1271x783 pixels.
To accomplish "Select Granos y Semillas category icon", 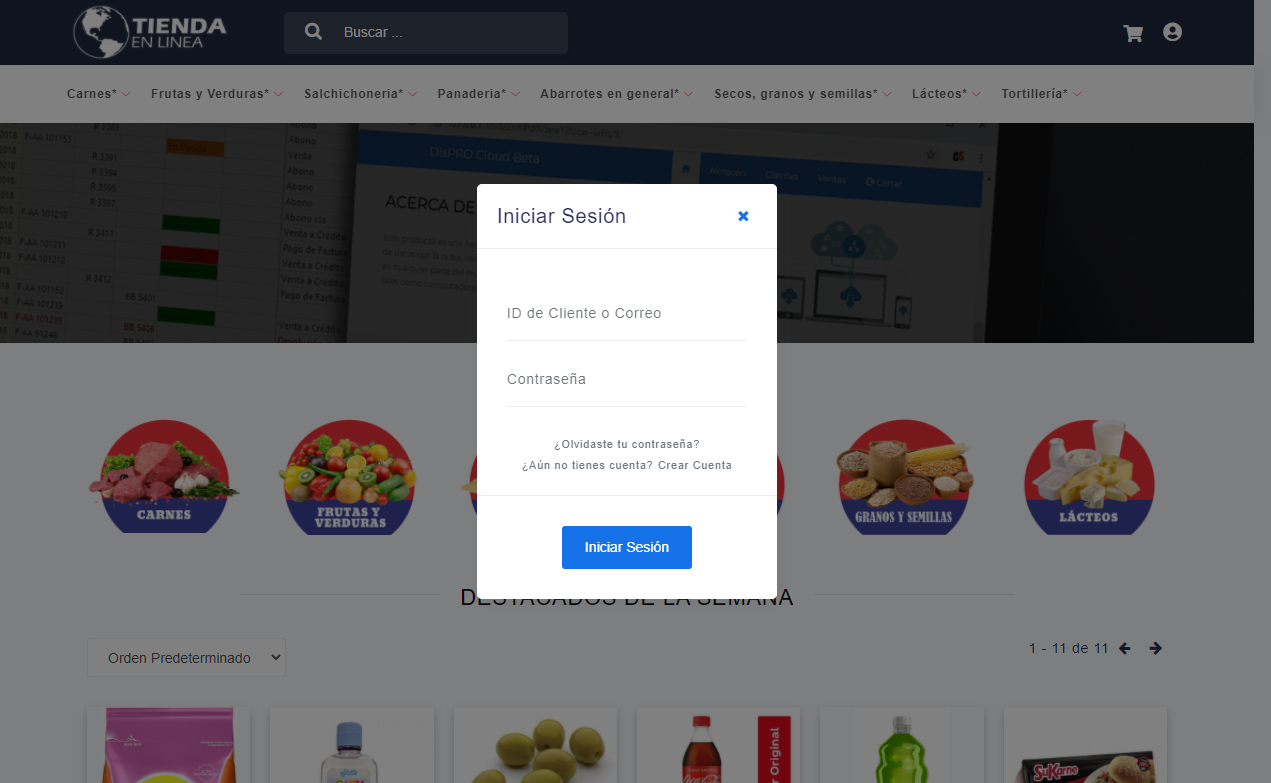I will coord(904,476).
